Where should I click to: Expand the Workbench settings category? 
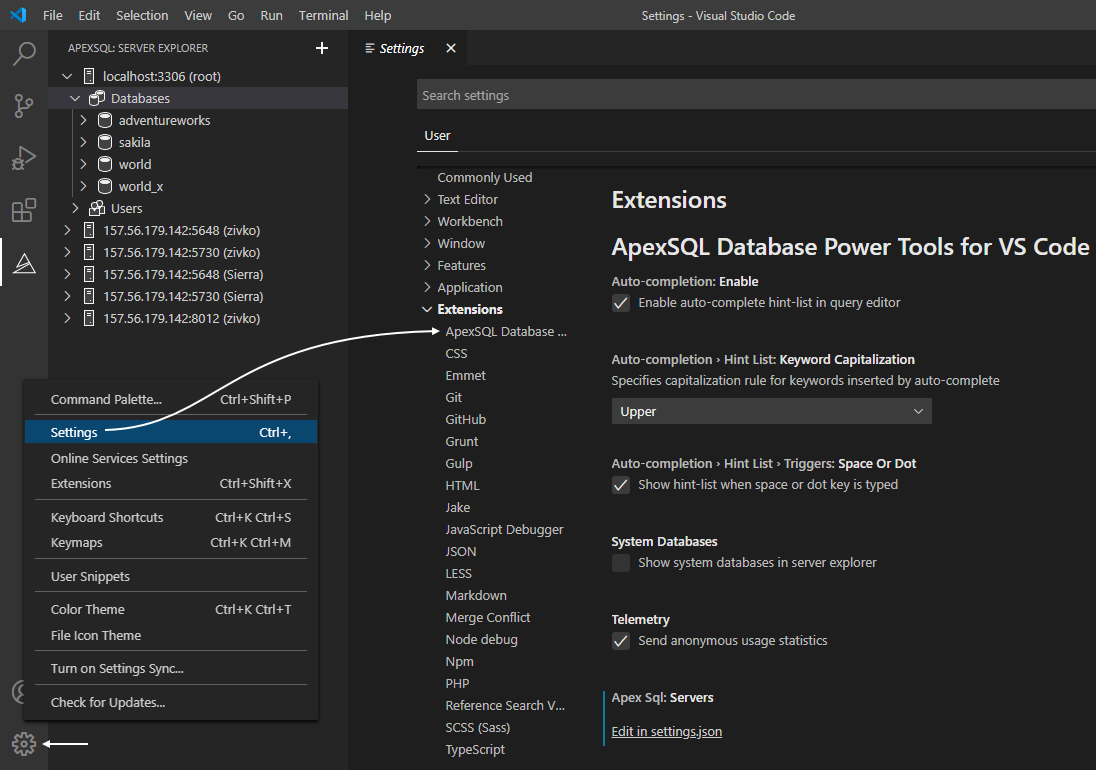(x=427, y=221)
